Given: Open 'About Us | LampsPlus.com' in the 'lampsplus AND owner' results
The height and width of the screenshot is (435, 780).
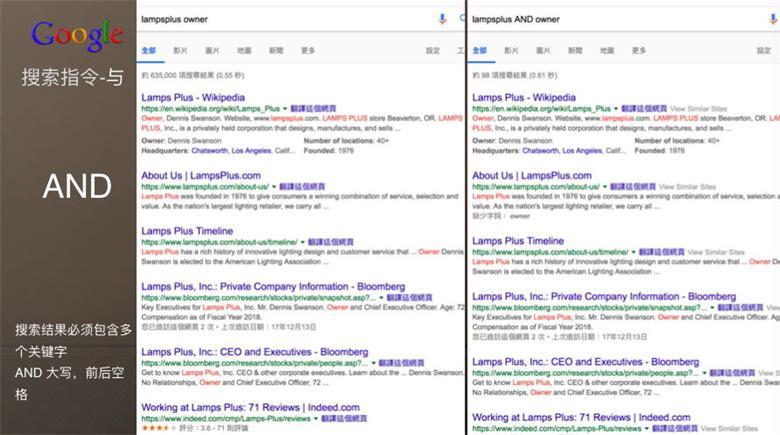Looking at the screenshot, I should [x=532, y=176].
